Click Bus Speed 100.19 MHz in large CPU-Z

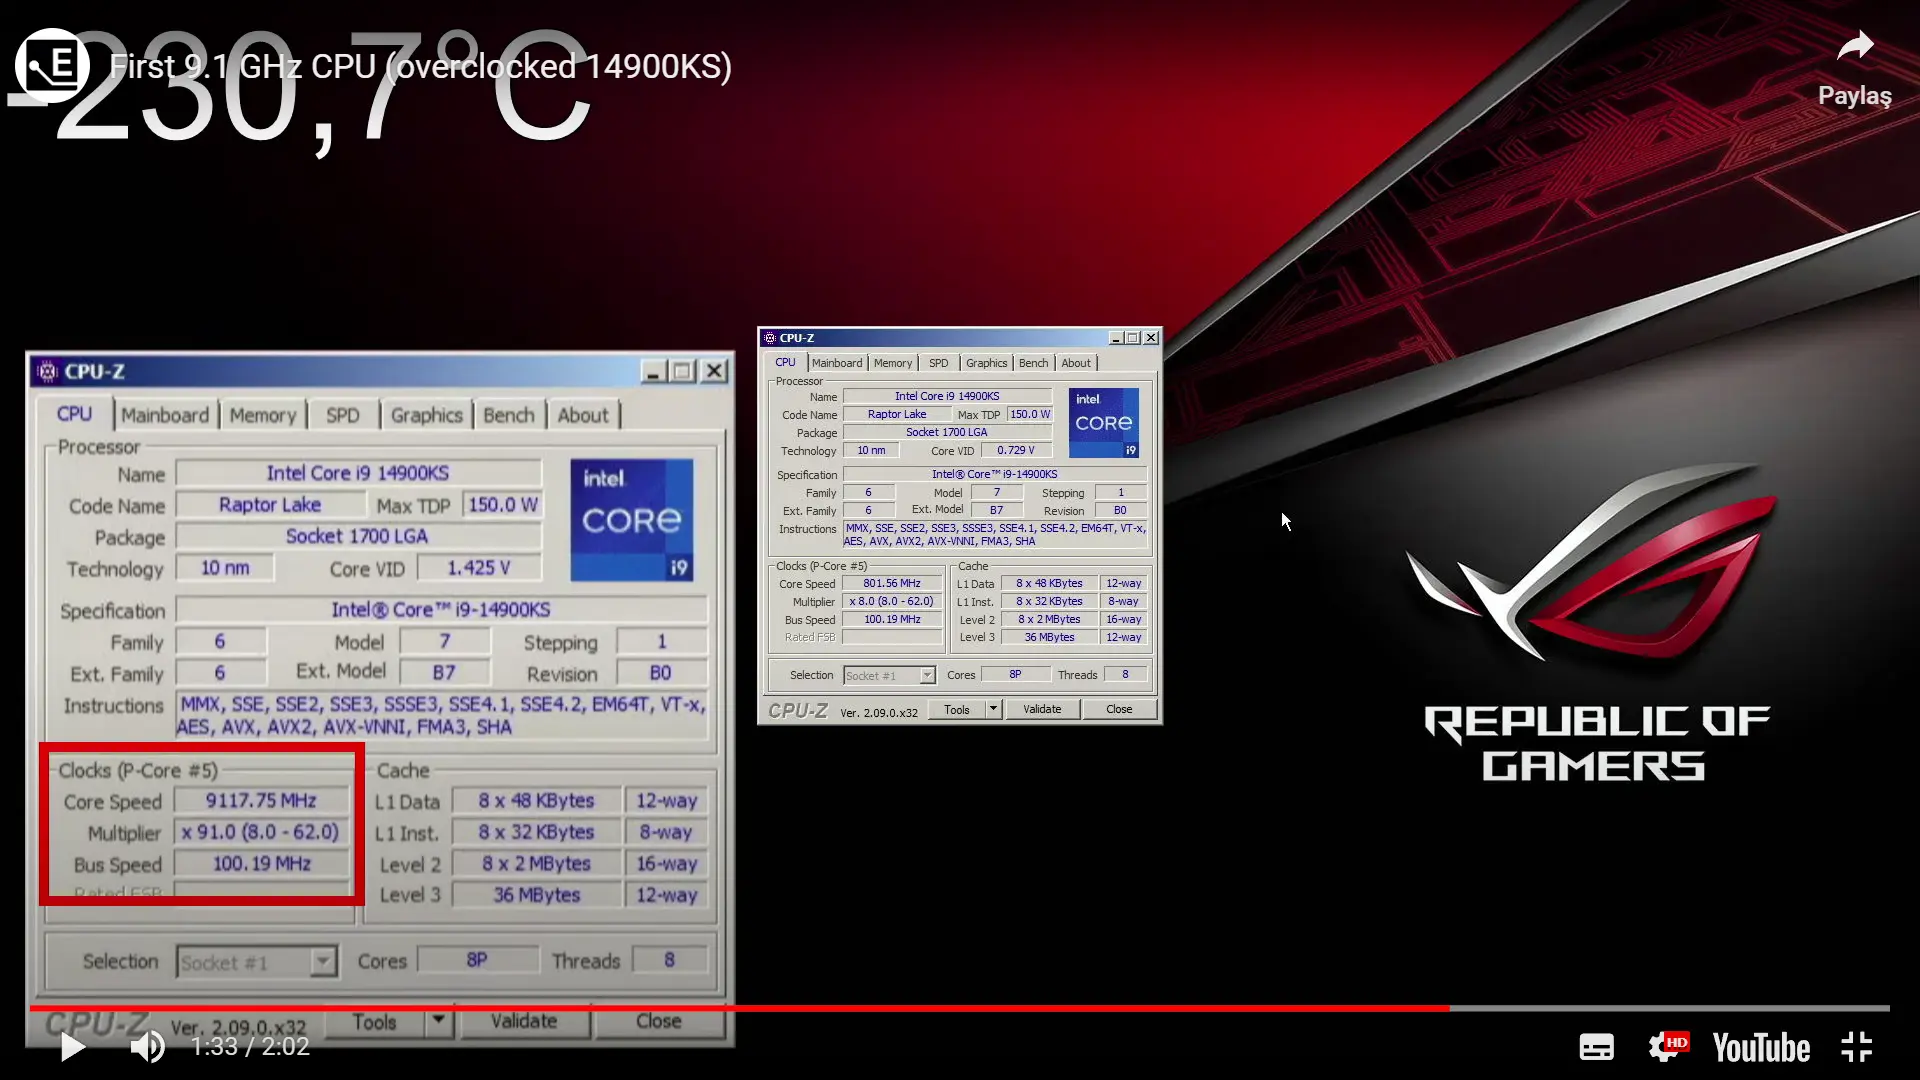point(261,863)
